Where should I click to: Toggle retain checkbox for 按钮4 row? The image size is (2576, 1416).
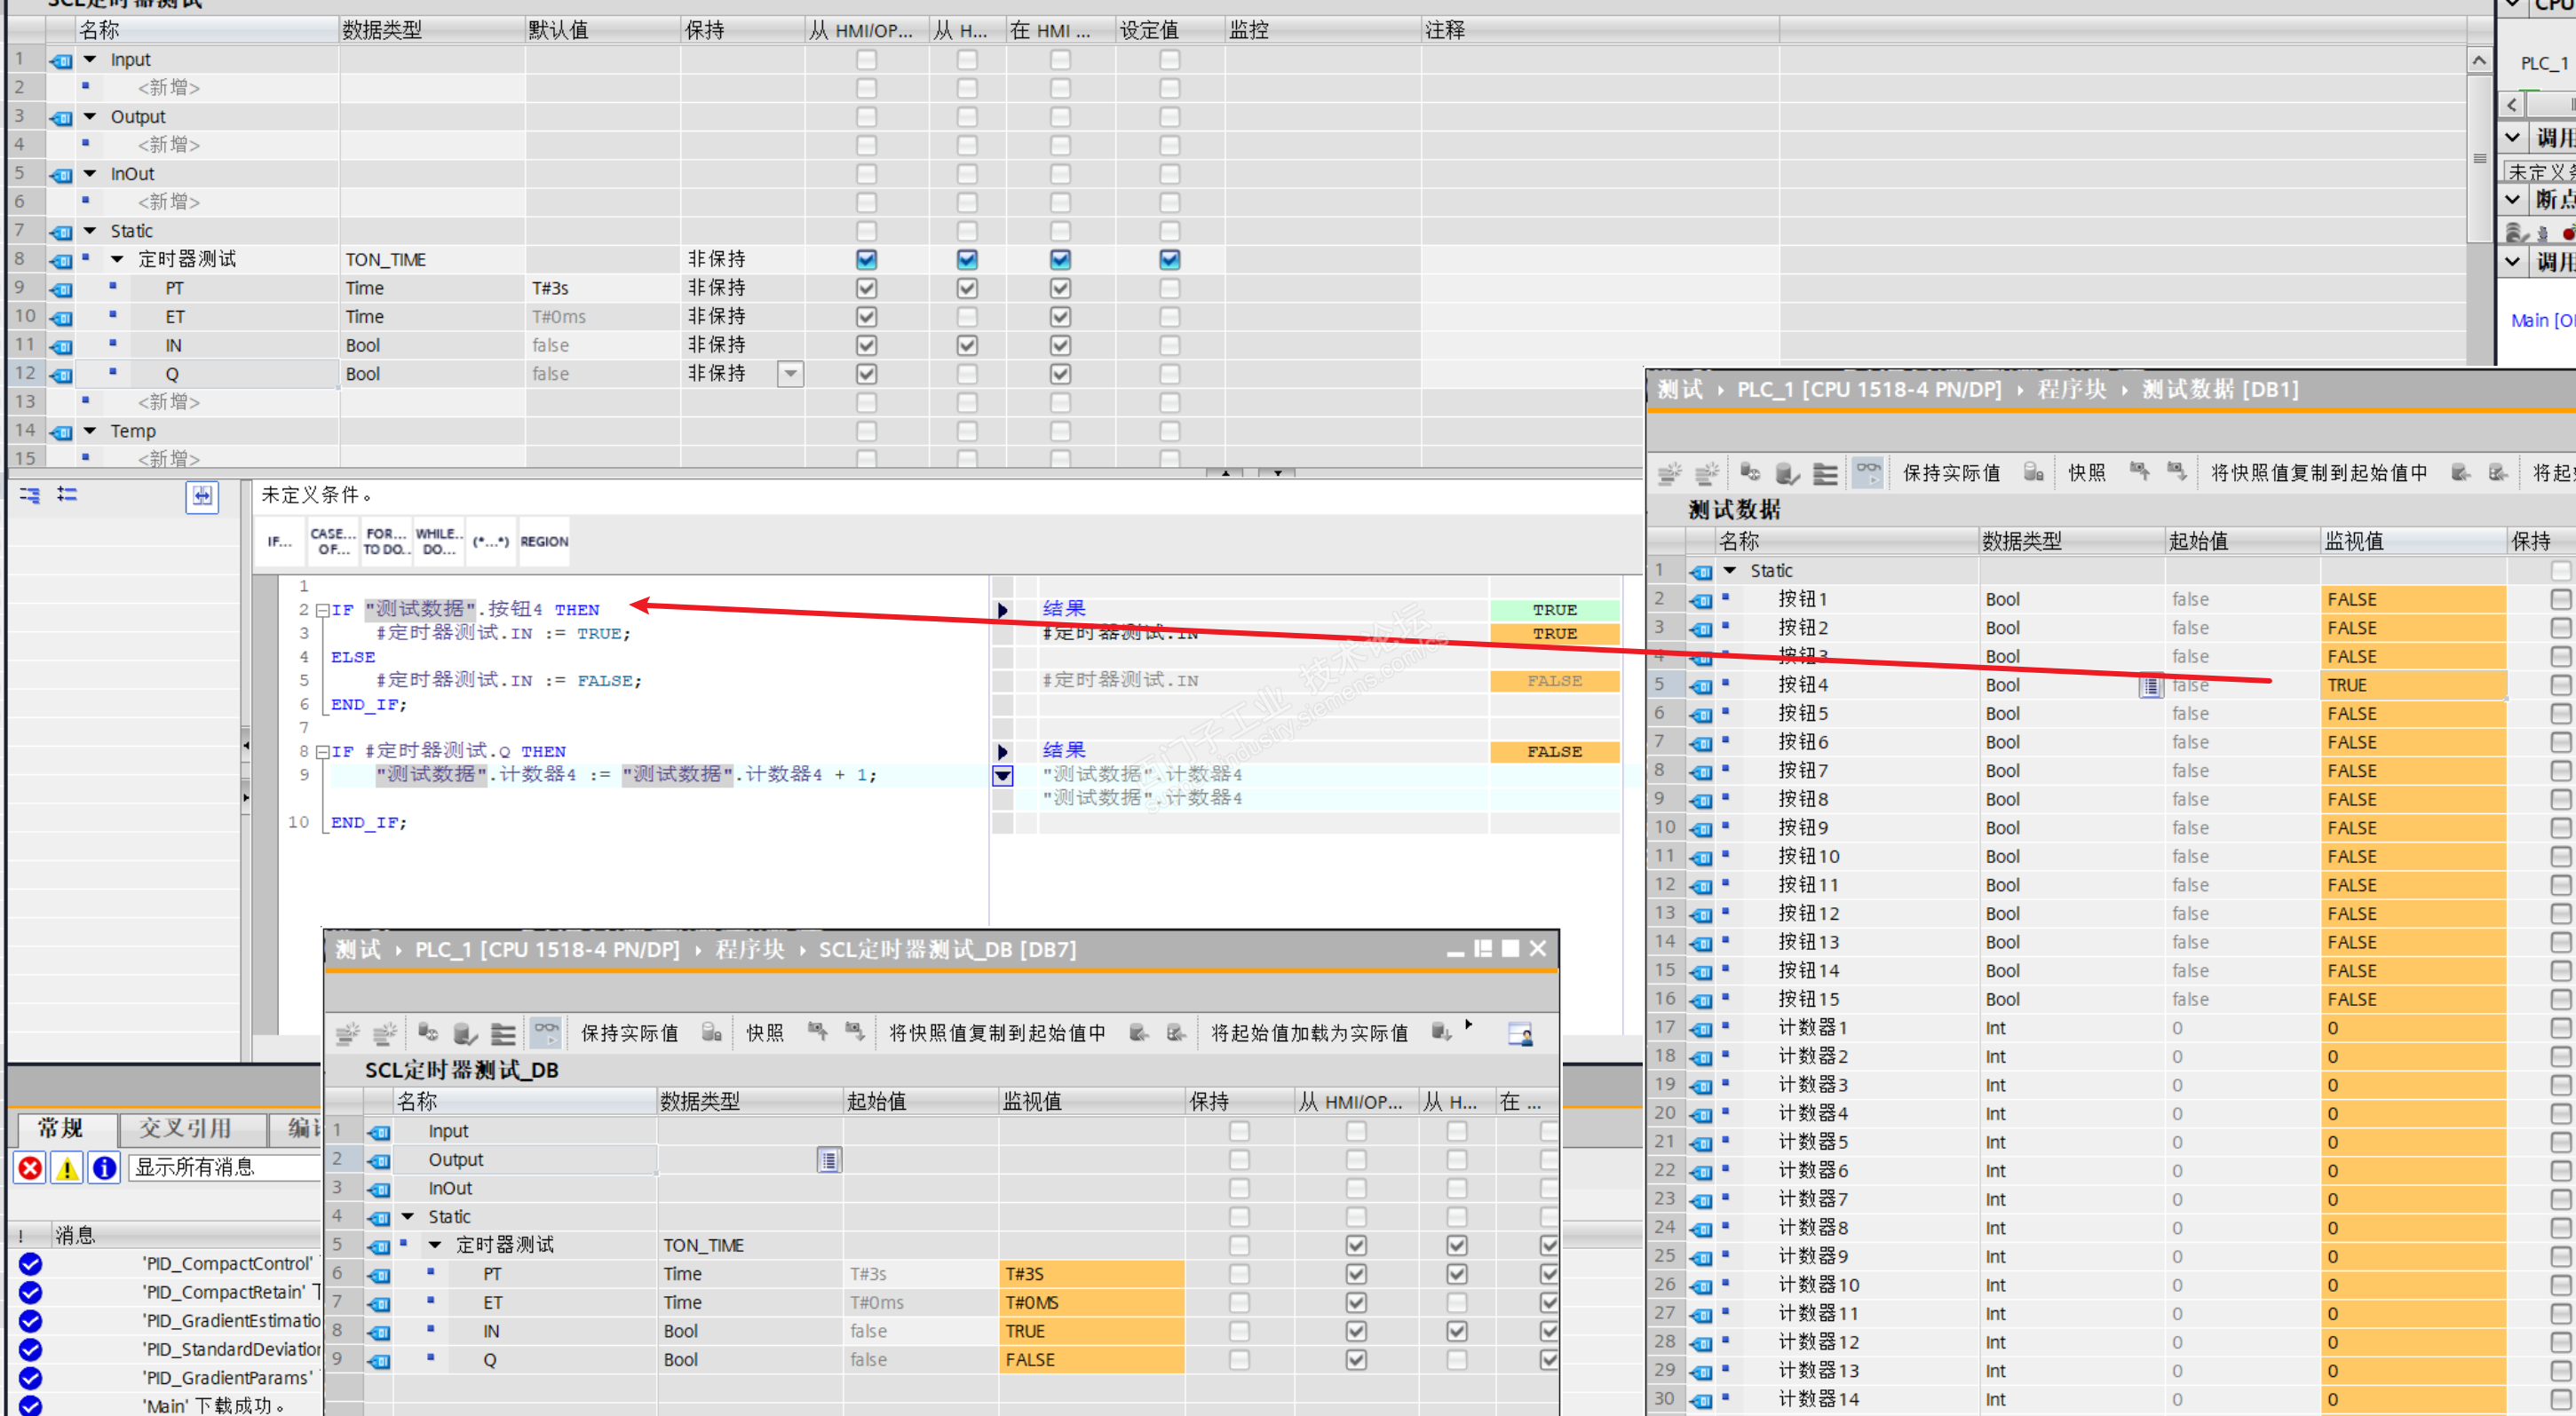(2559, 685)
